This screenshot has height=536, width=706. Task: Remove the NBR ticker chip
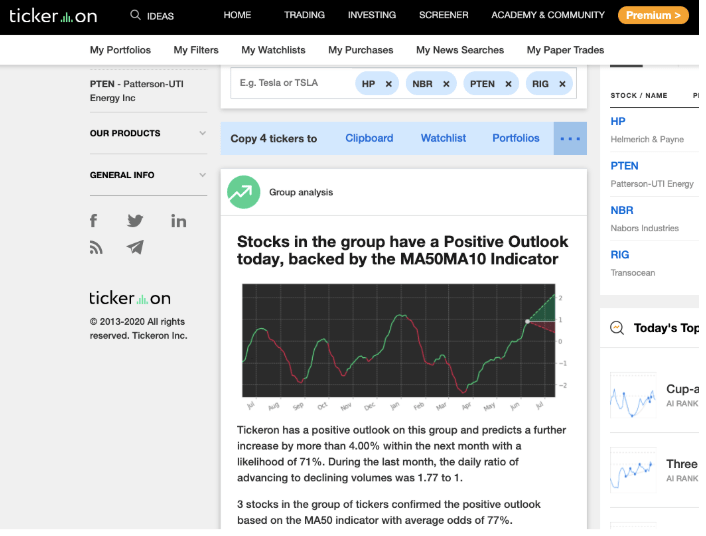(x=446, y=84)
